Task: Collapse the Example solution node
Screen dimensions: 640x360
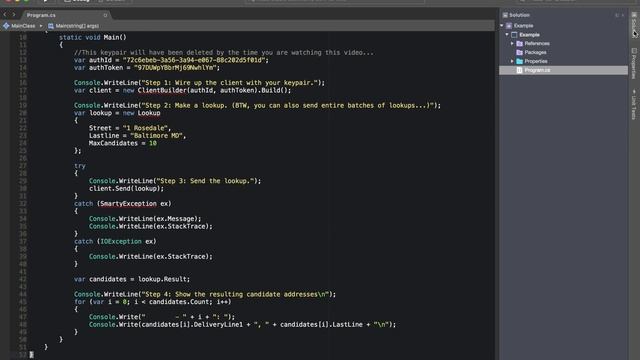Action: pyautogui.click(x=502, y=26)
